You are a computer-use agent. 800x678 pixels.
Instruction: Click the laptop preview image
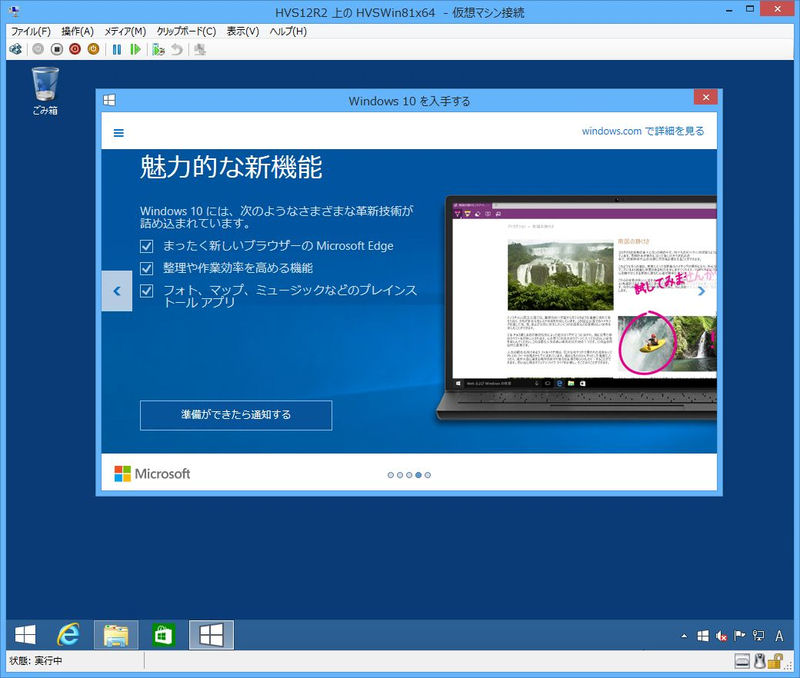577,308
